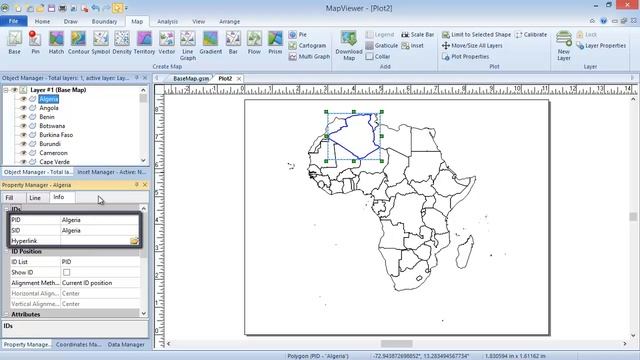The width and height of the screenshot is (640, 360).
Task: Choose the Pin map tool
Action: coord(35,42)
